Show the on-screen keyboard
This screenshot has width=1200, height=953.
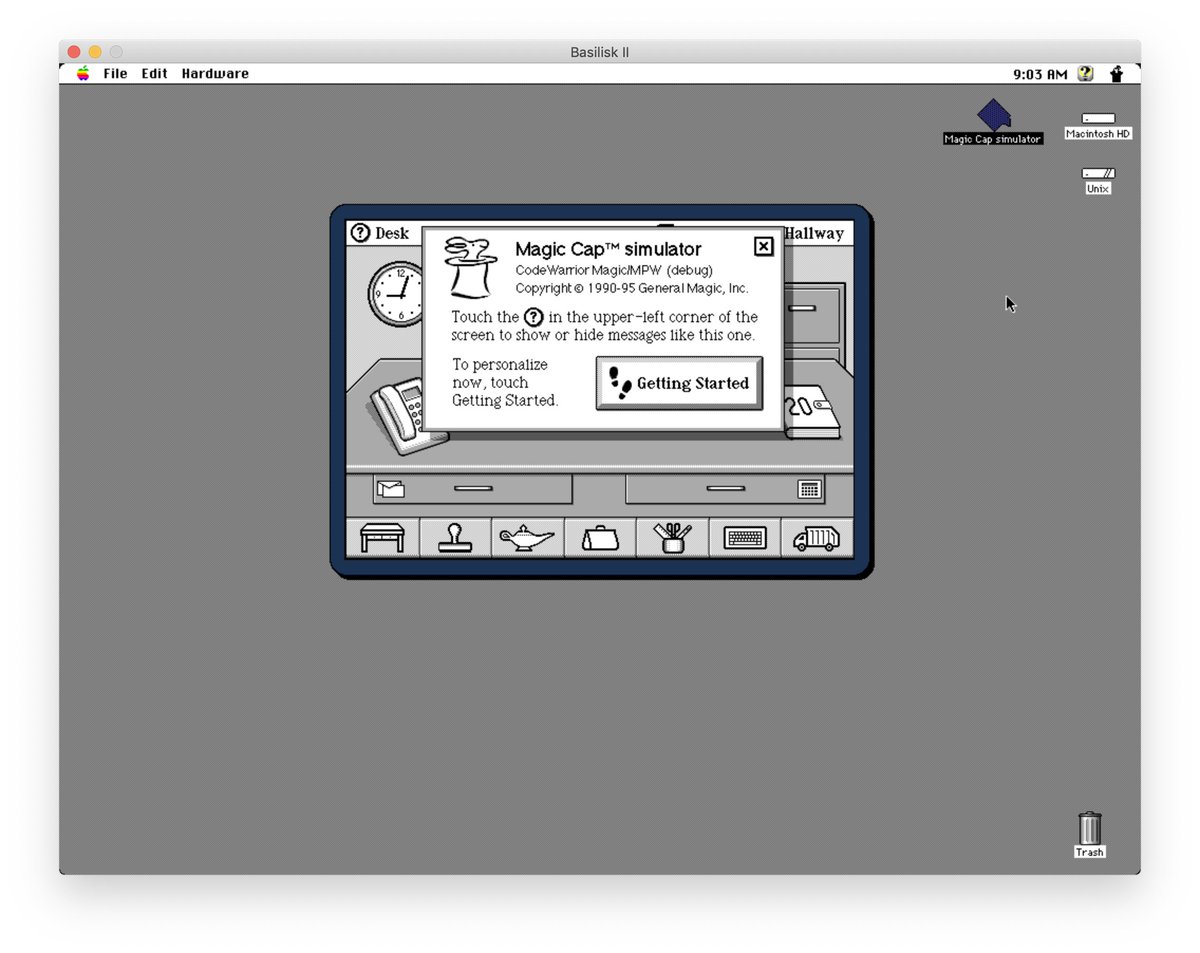click(x=745, y=538)
